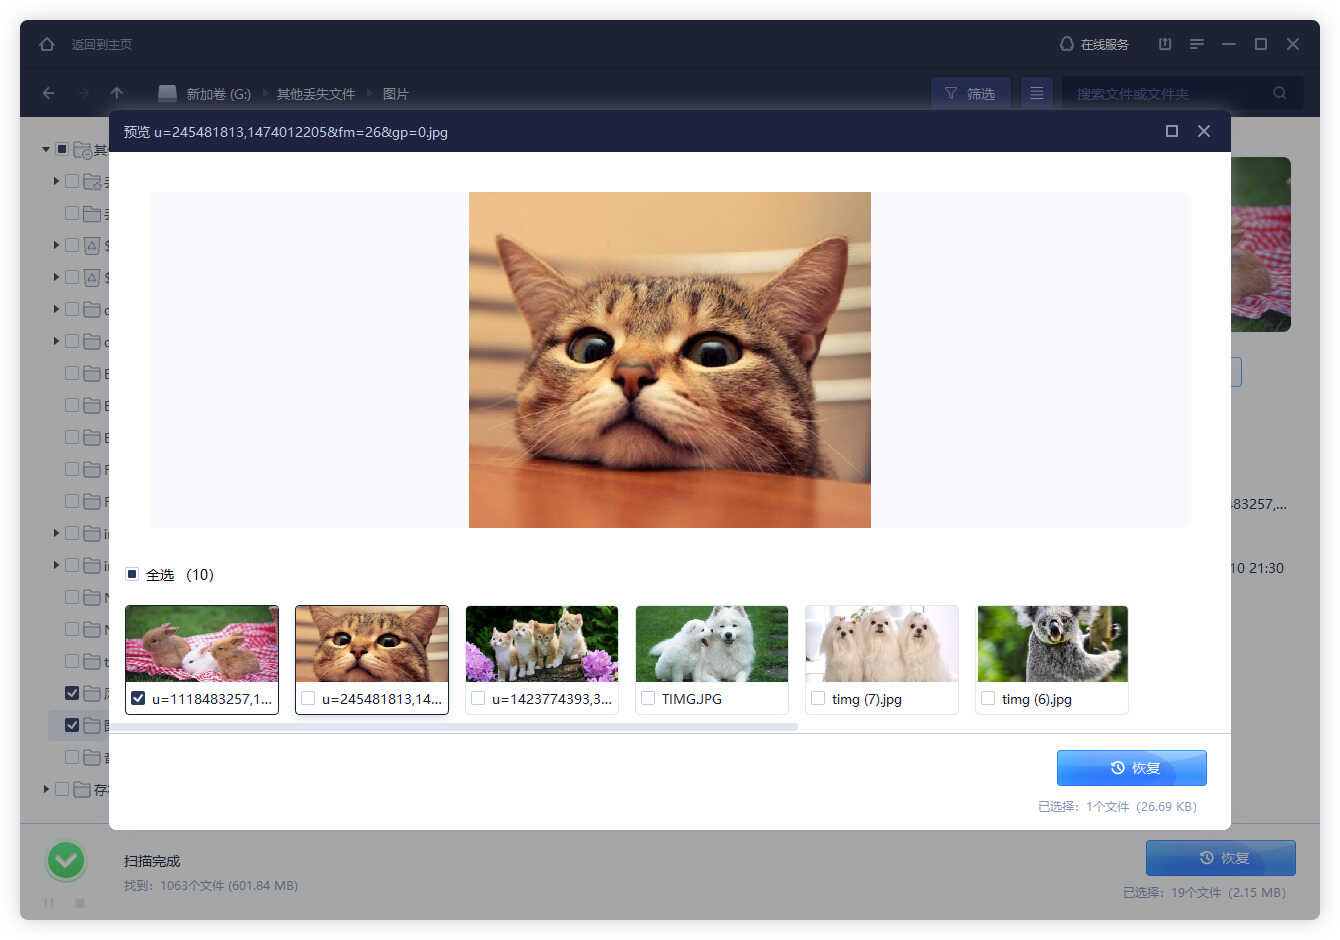The height and width of the screenshot is (940, 1340).
Task: Expand the bottom tree node in sidebar
Action: coord(46,789)
